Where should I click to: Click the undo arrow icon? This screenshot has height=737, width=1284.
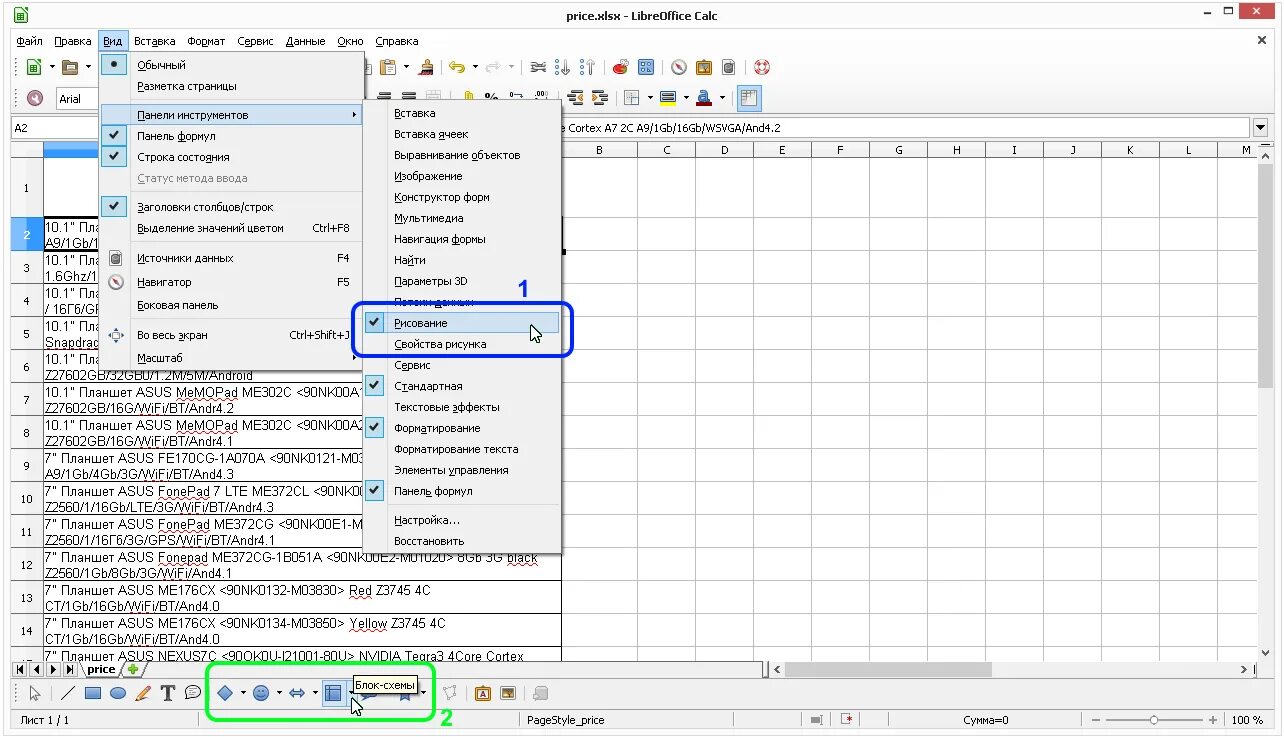457,67
